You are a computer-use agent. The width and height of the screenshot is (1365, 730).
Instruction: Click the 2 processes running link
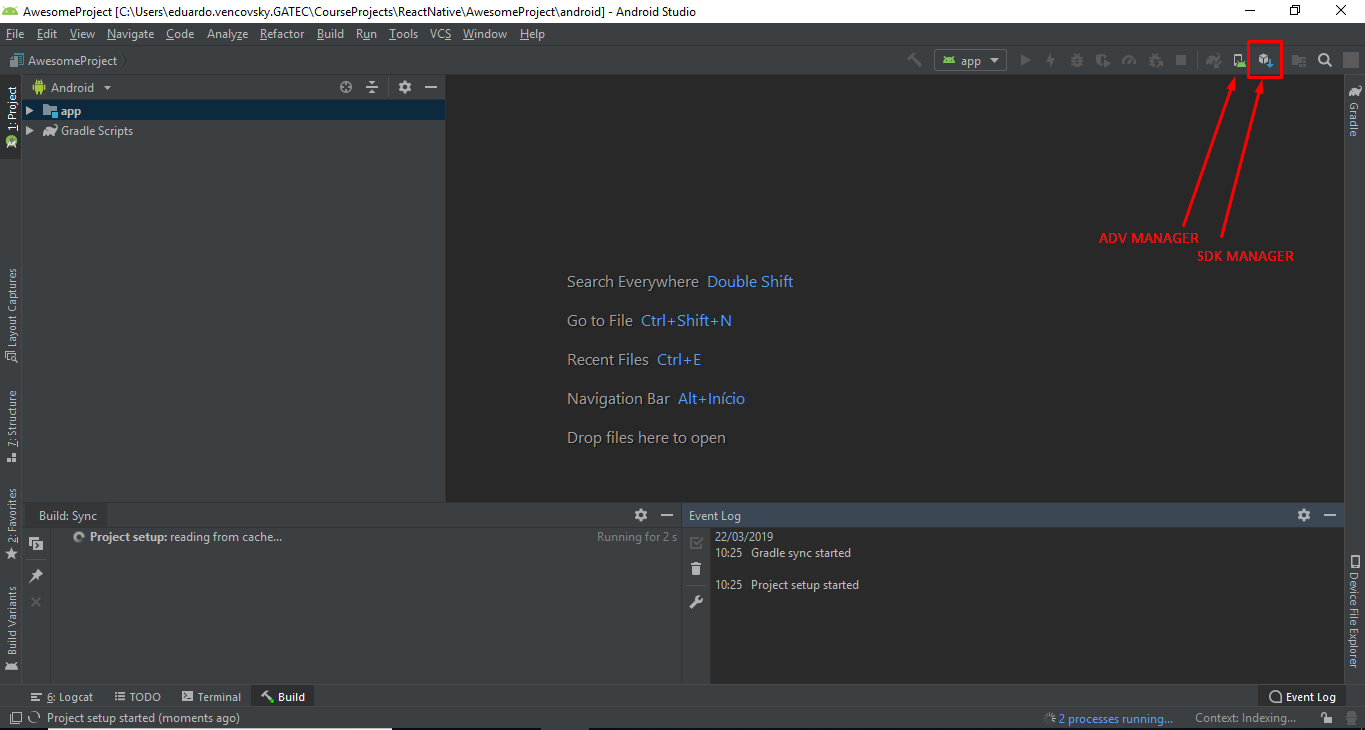coord(1116,718)
